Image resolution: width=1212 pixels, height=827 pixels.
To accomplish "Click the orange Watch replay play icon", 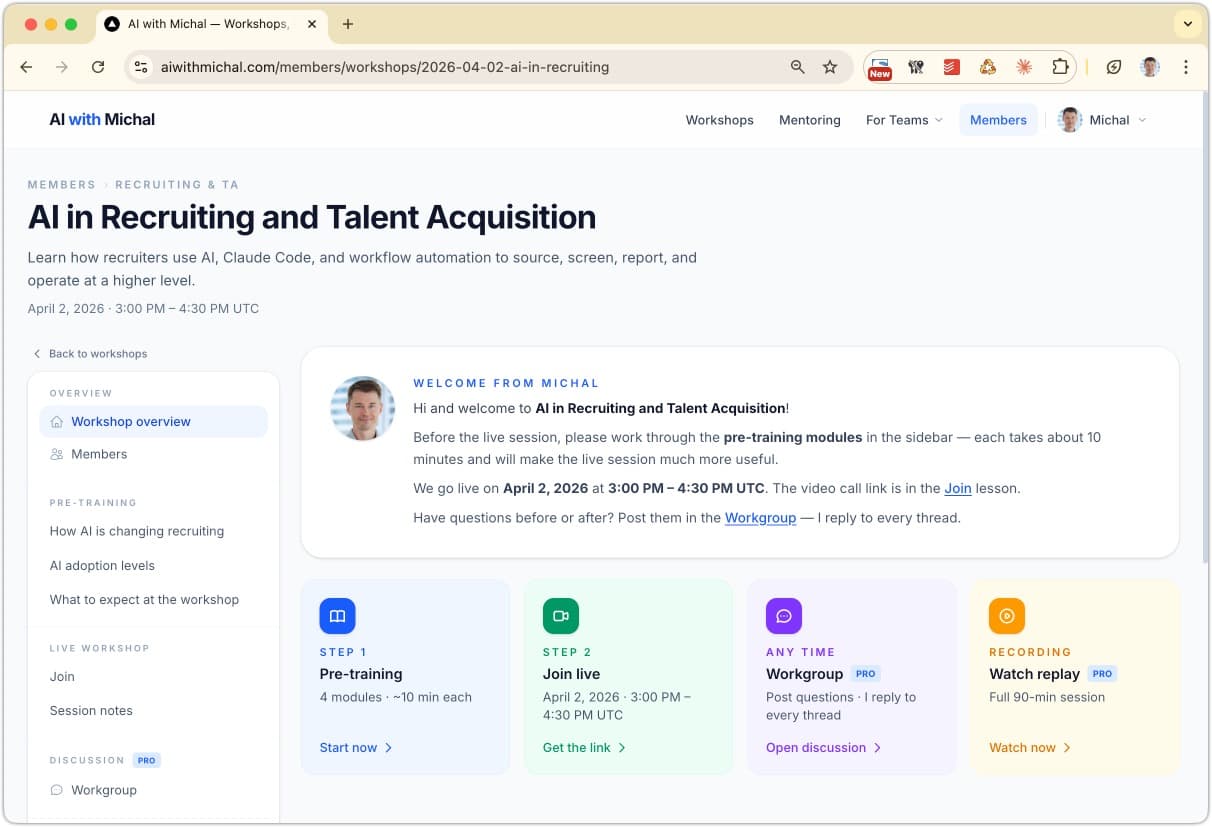I will (x=1007, y=616).
